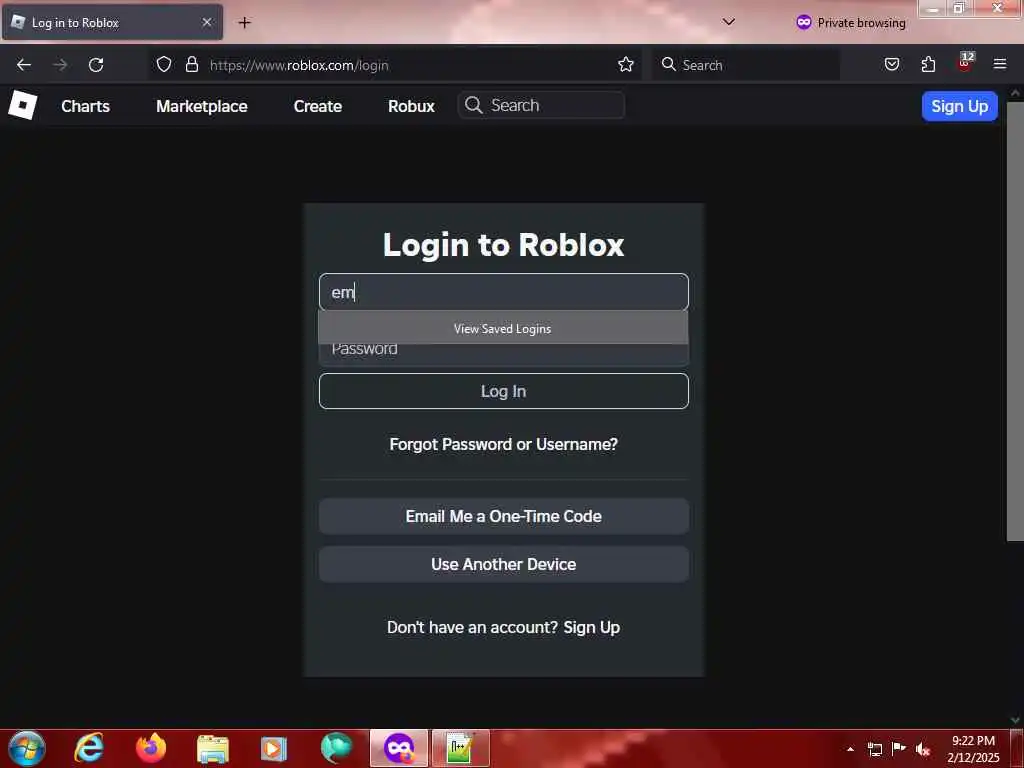
Task: Close the Log in to Roblox tab
Action: 206,22
